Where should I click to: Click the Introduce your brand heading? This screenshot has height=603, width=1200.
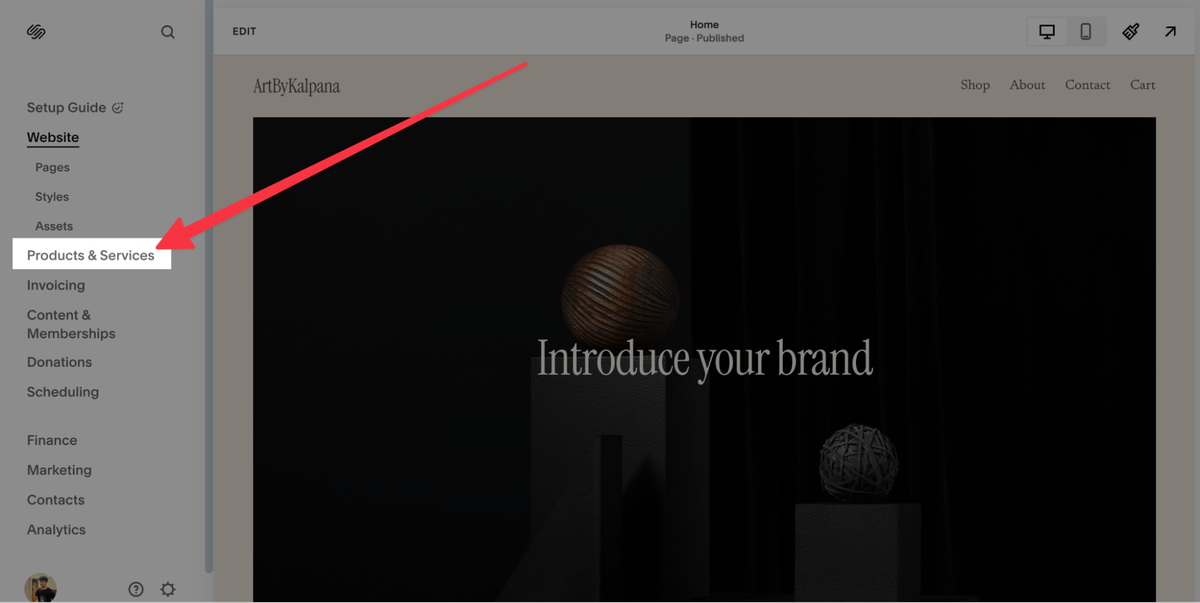tap(705, 359)
